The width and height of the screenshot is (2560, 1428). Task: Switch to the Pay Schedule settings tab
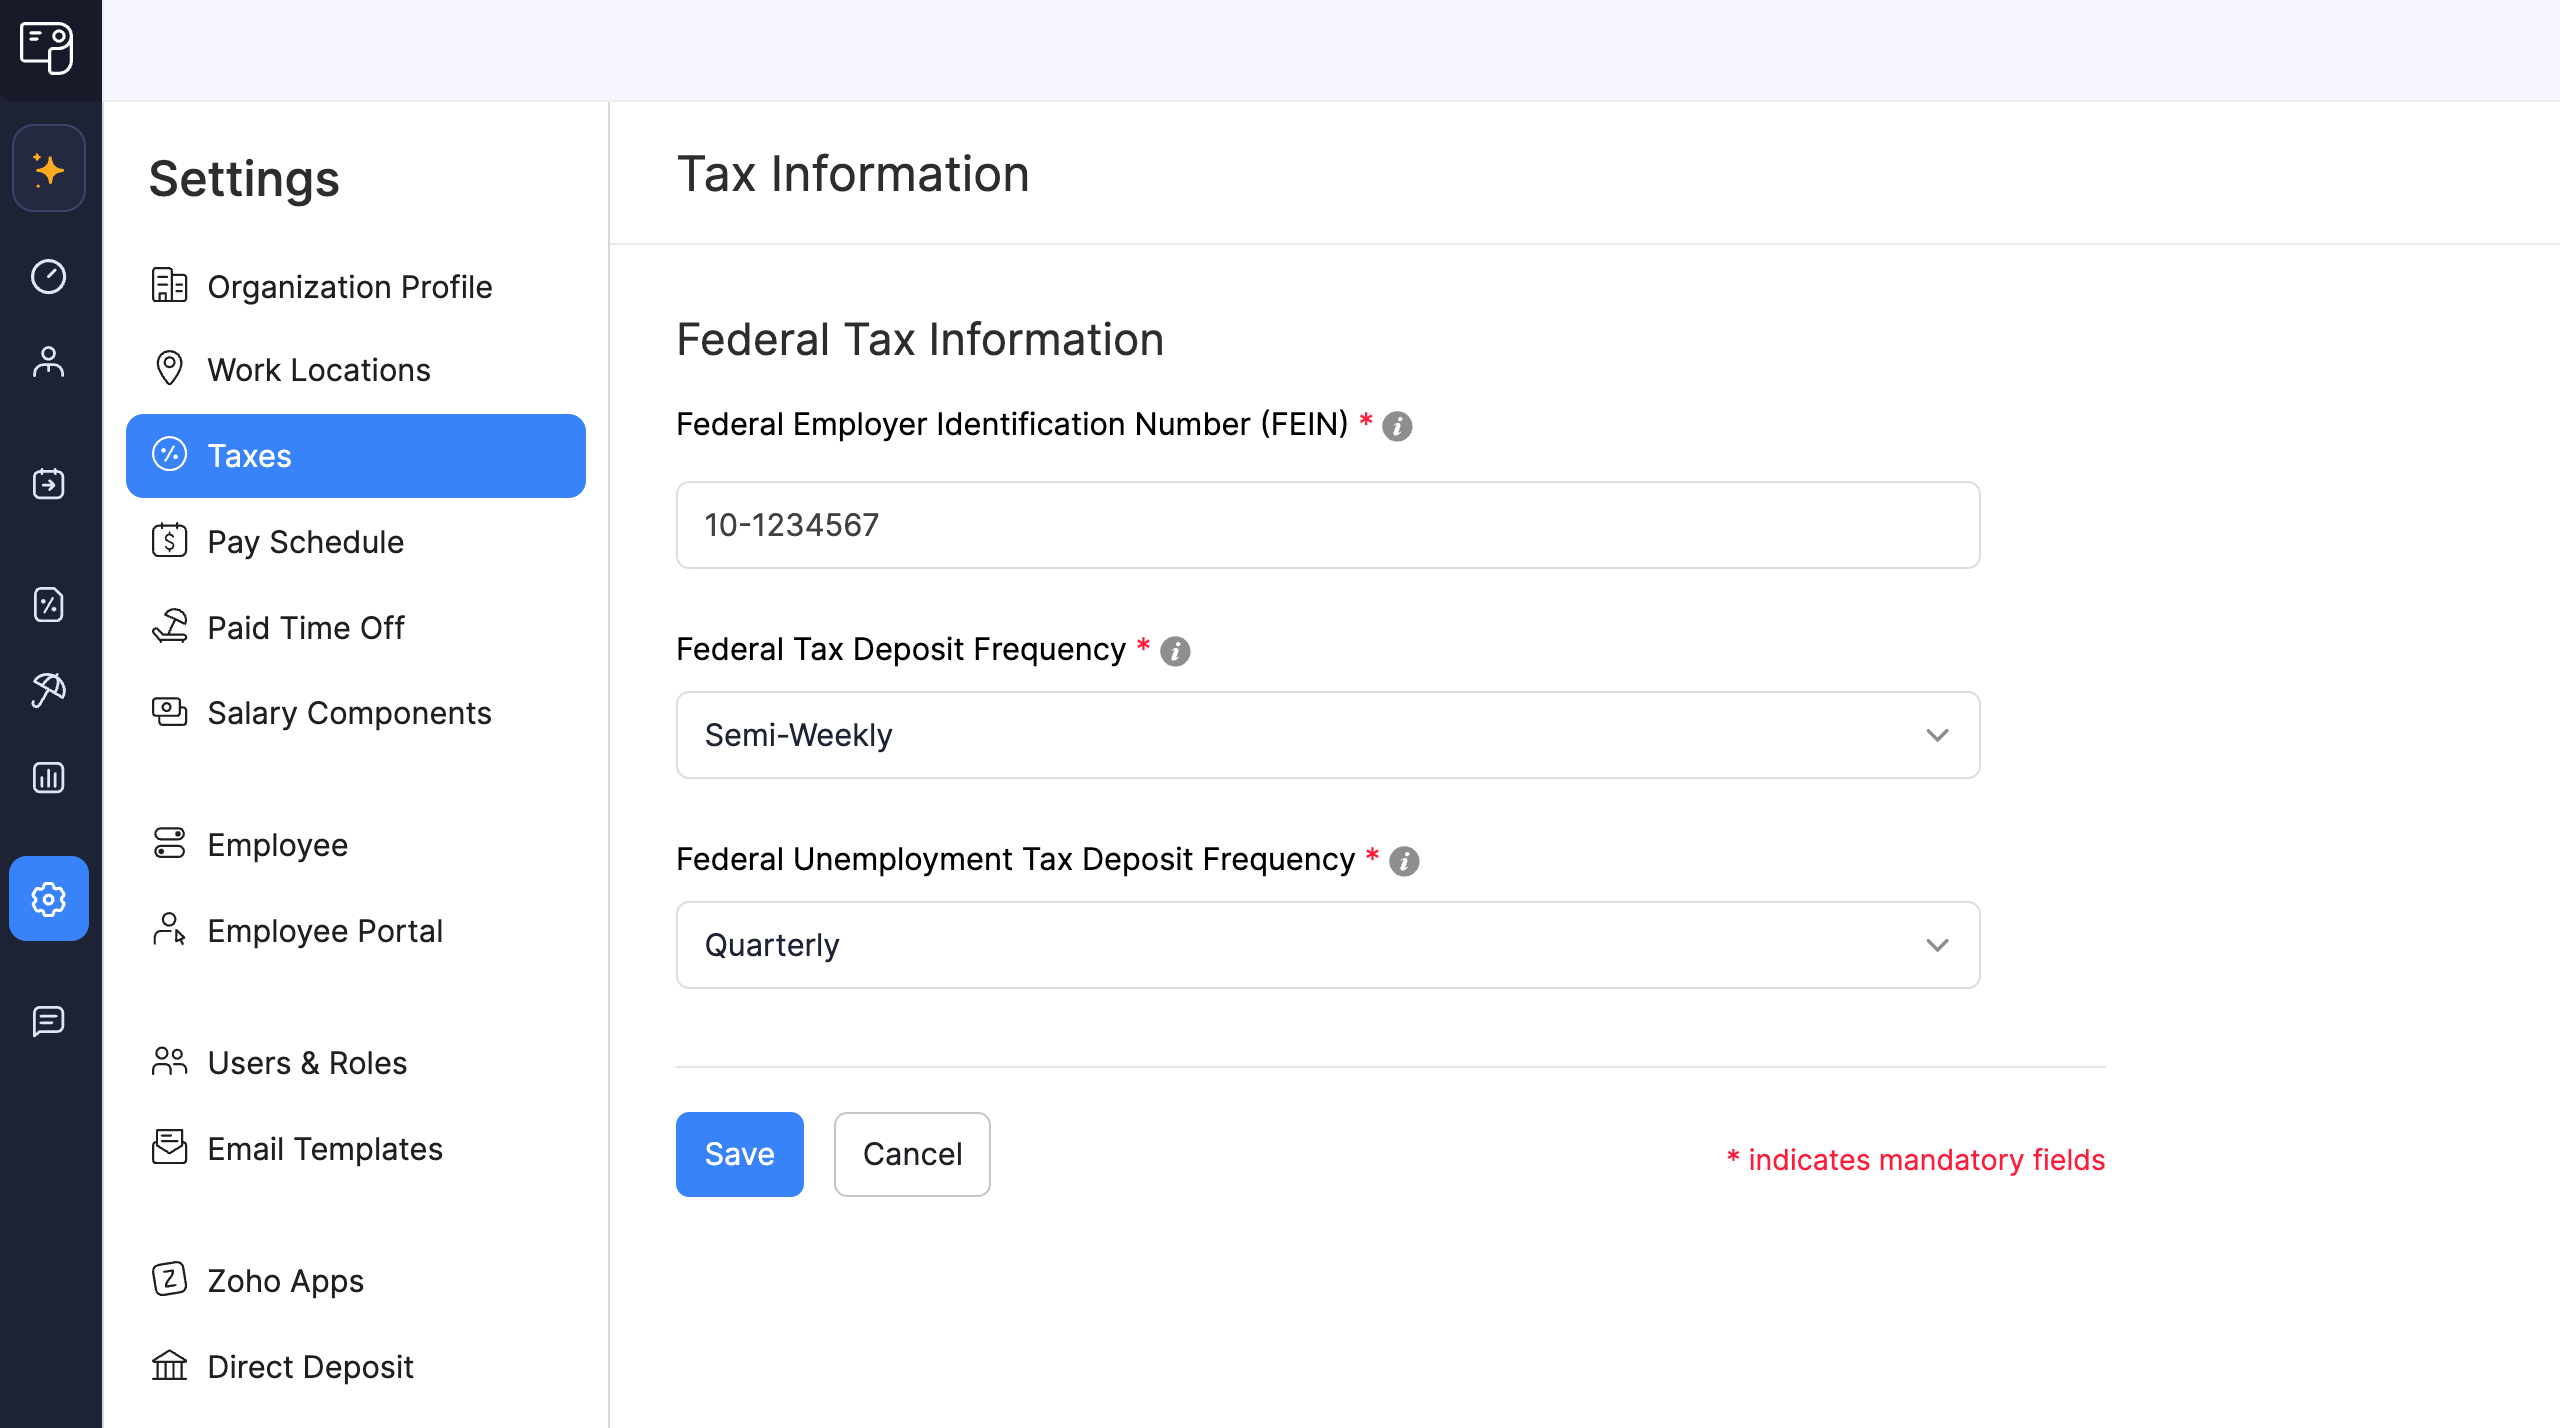click(x=305, y=541)
